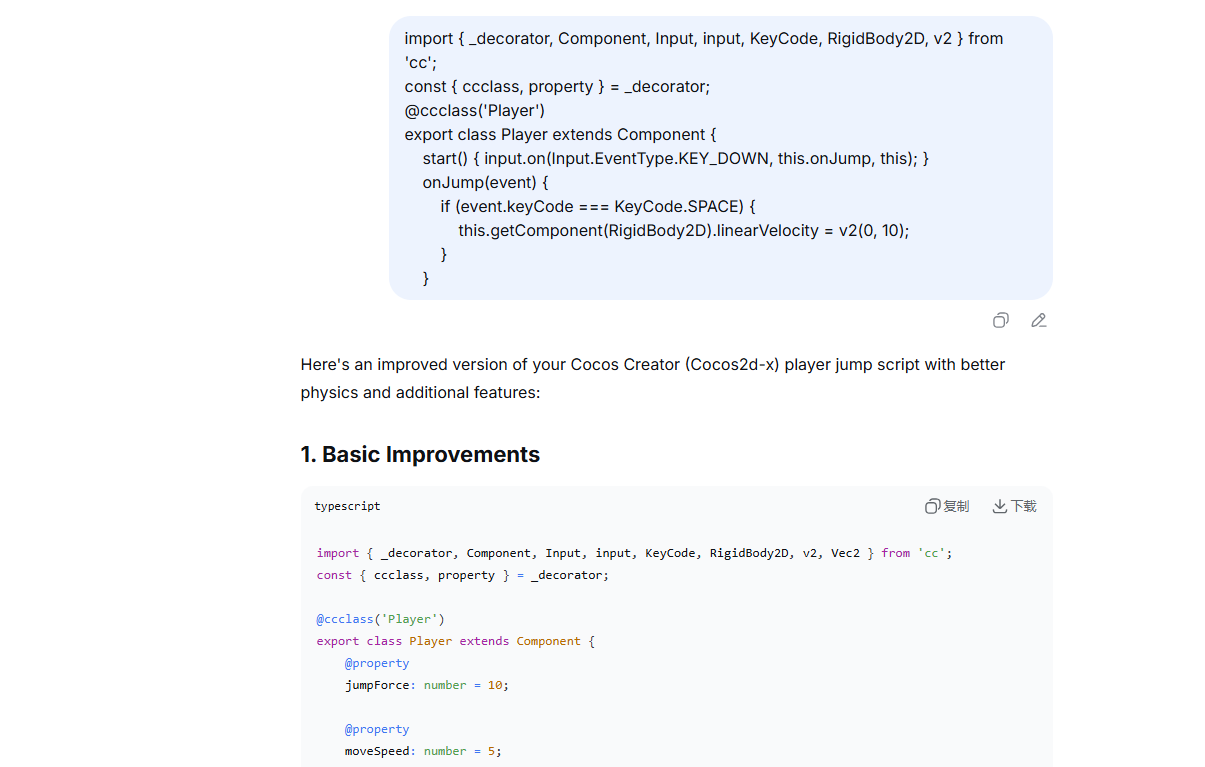Click the "onJump(event) {" line in user message
This screenshot has width=1205, height=767.
point(485,182)
